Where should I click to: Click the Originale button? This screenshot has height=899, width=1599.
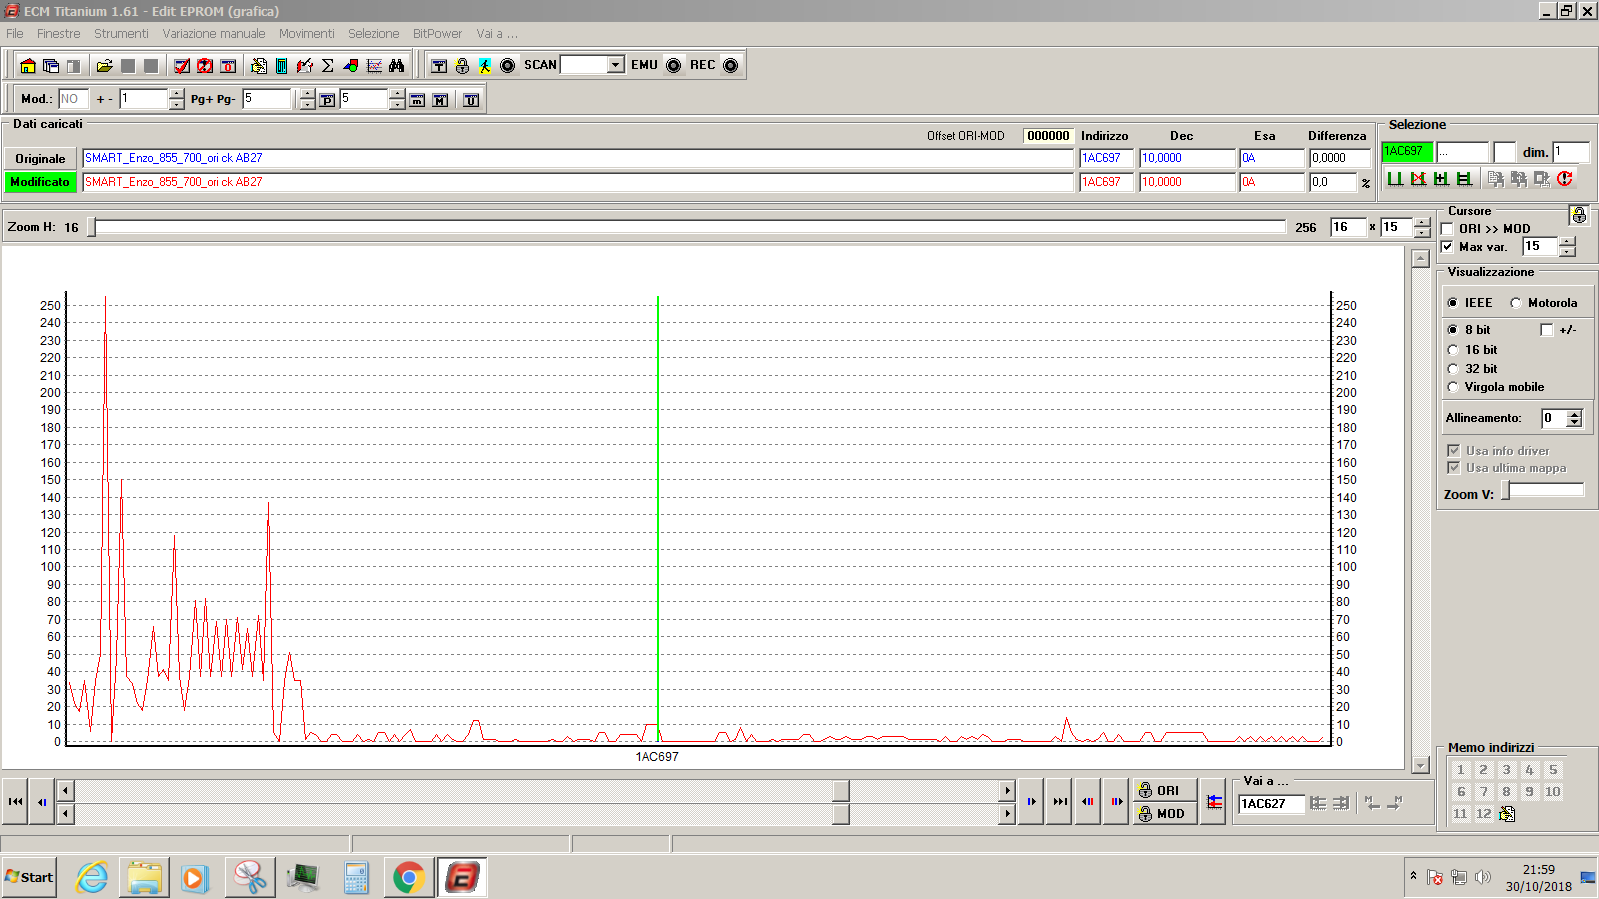tap(40, 159)
